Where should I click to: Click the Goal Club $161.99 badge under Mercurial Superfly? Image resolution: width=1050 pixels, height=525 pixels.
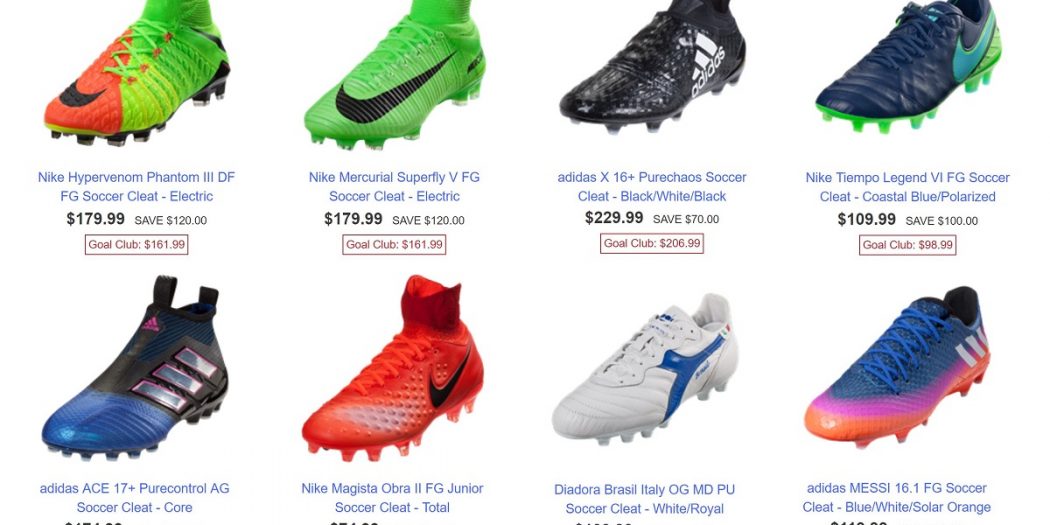[x=394, y=244]
